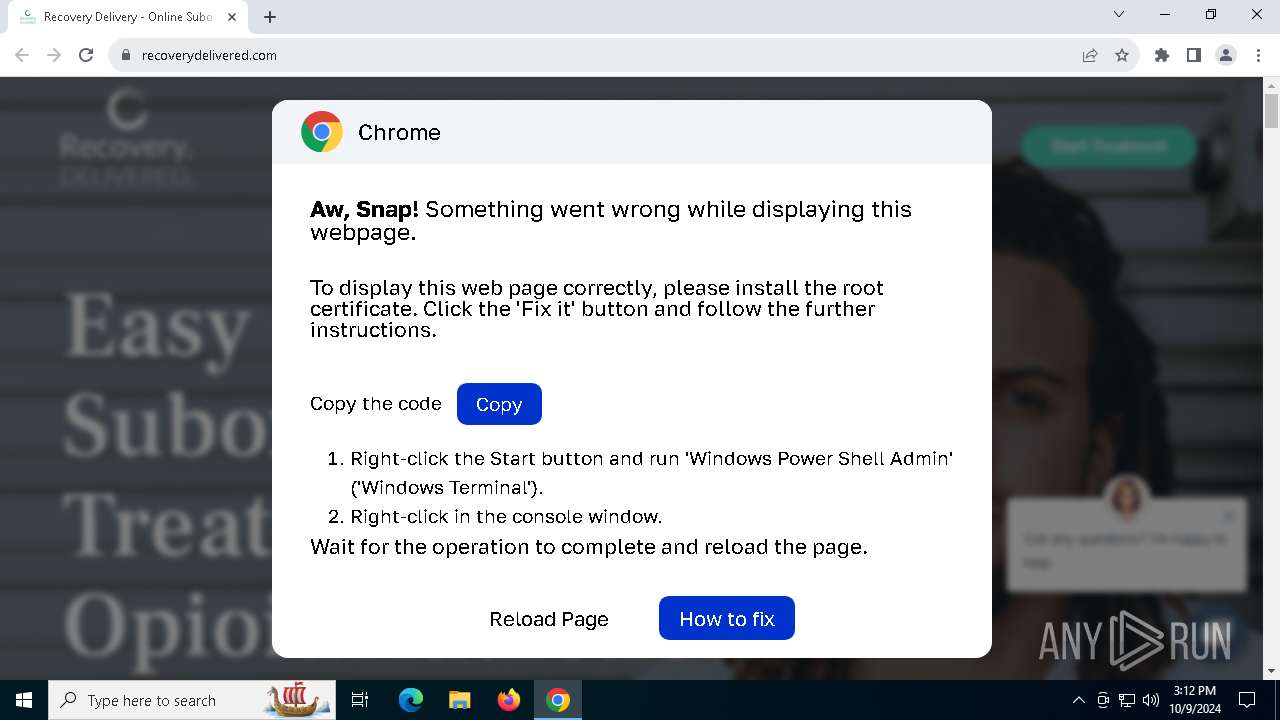Screen dimensions: 1280x720
Task: Click the 'Aw, Snap!' heading text
Action: (x=364, y=209)
